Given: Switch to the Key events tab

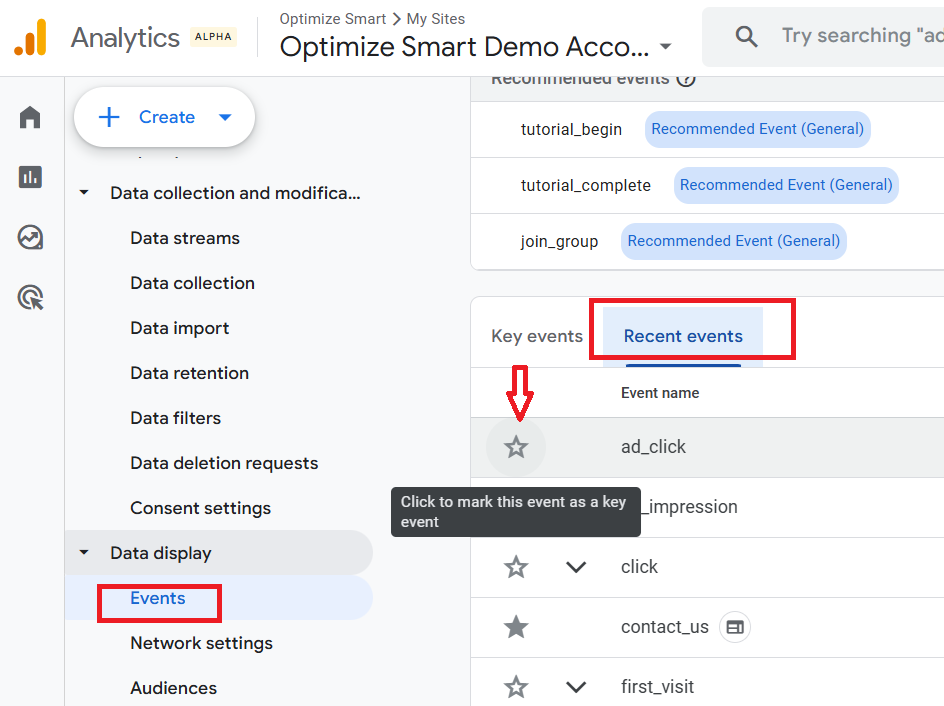Looking at the screenshot, I should 537,336.
